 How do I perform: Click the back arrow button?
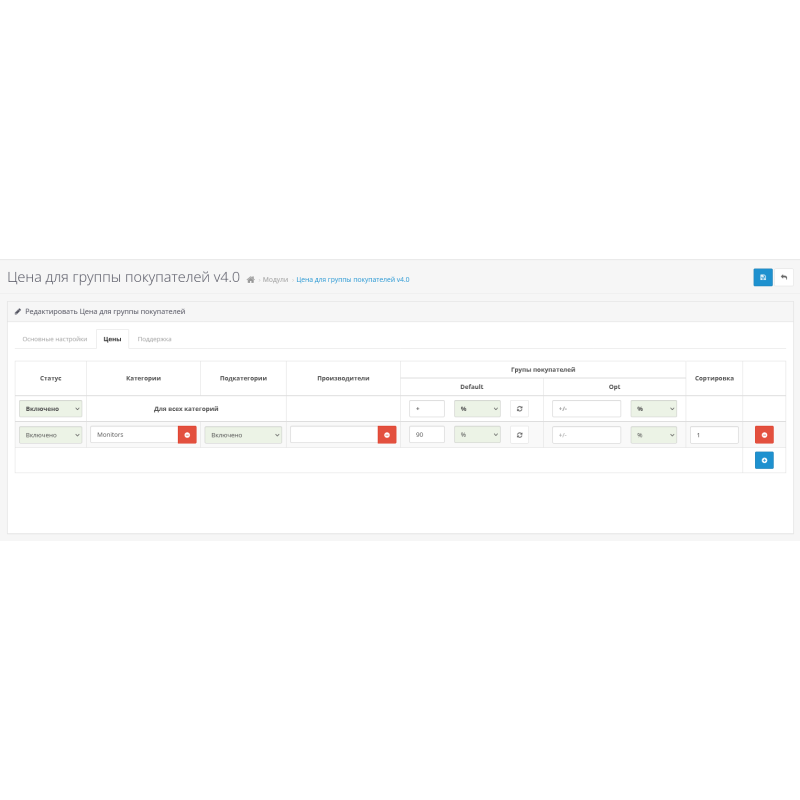point(784,277)
